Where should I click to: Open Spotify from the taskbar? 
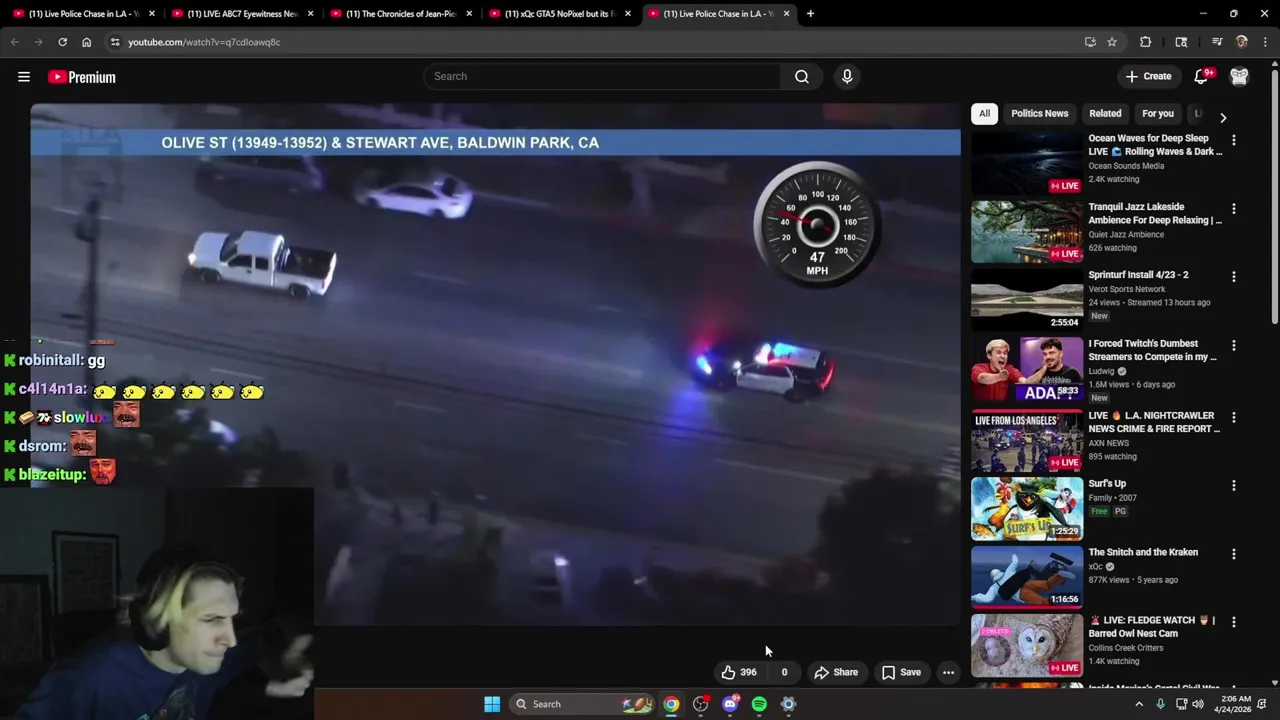(759, 704)
